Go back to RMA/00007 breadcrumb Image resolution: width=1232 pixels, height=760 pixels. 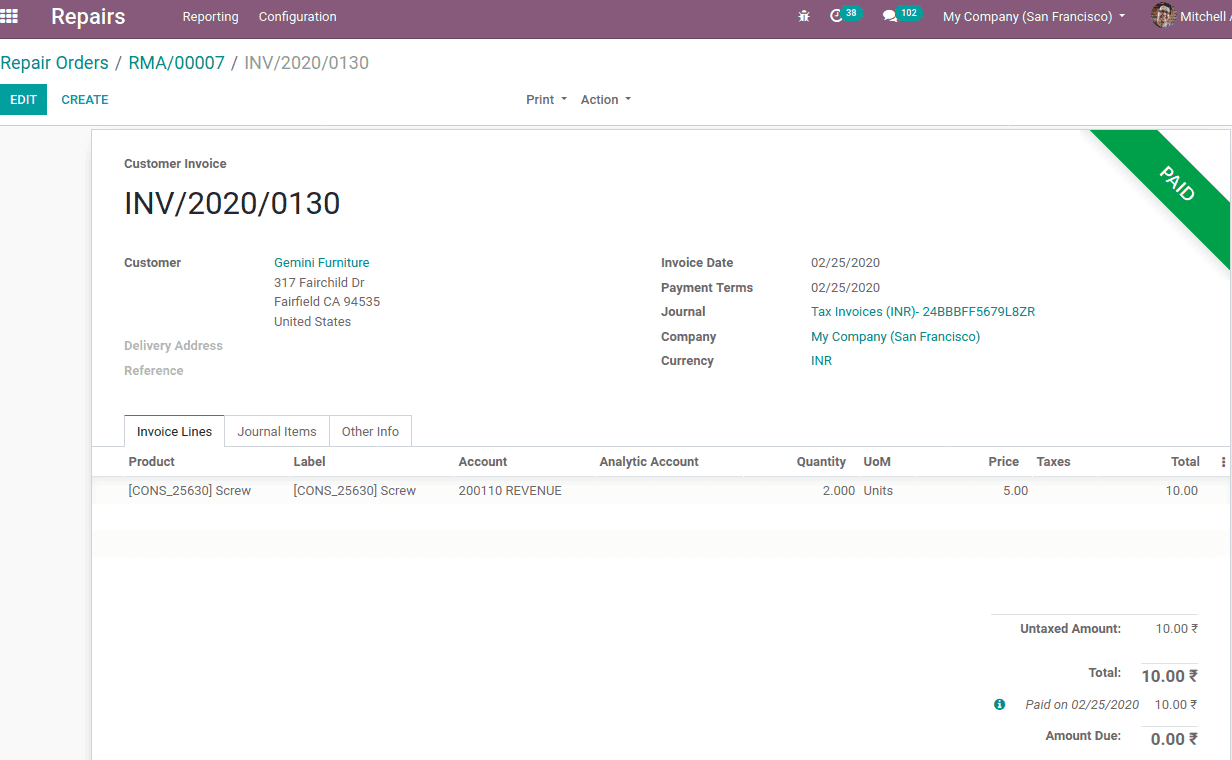coord(176,63)
